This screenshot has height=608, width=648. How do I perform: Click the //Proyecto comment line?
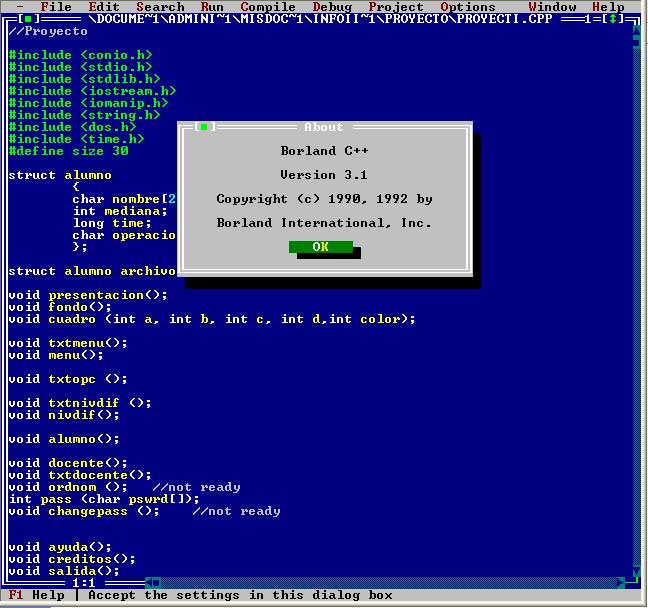tap(48, 31)
